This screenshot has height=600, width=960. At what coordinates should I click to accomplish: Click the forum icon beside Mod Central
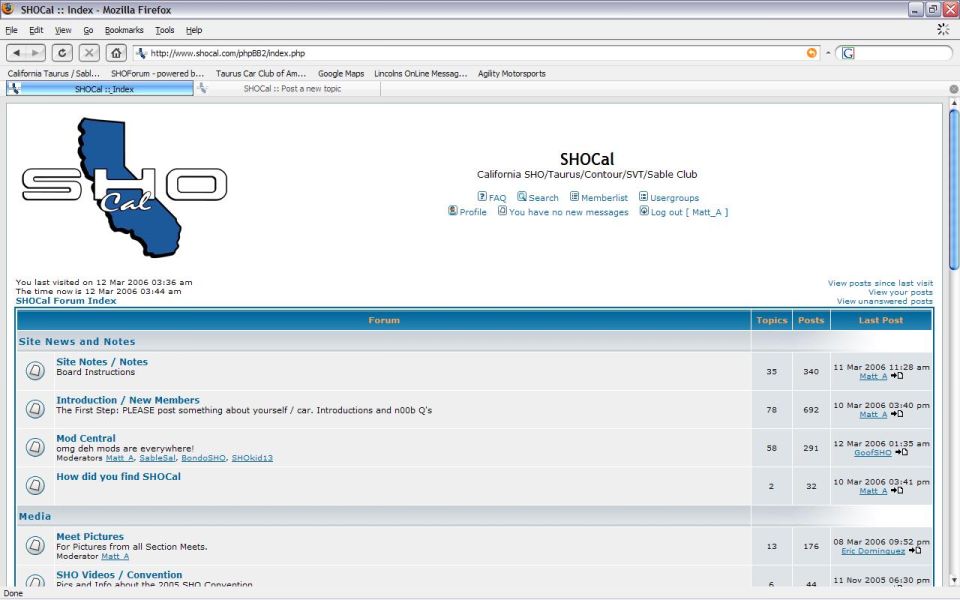coord(35,447)
